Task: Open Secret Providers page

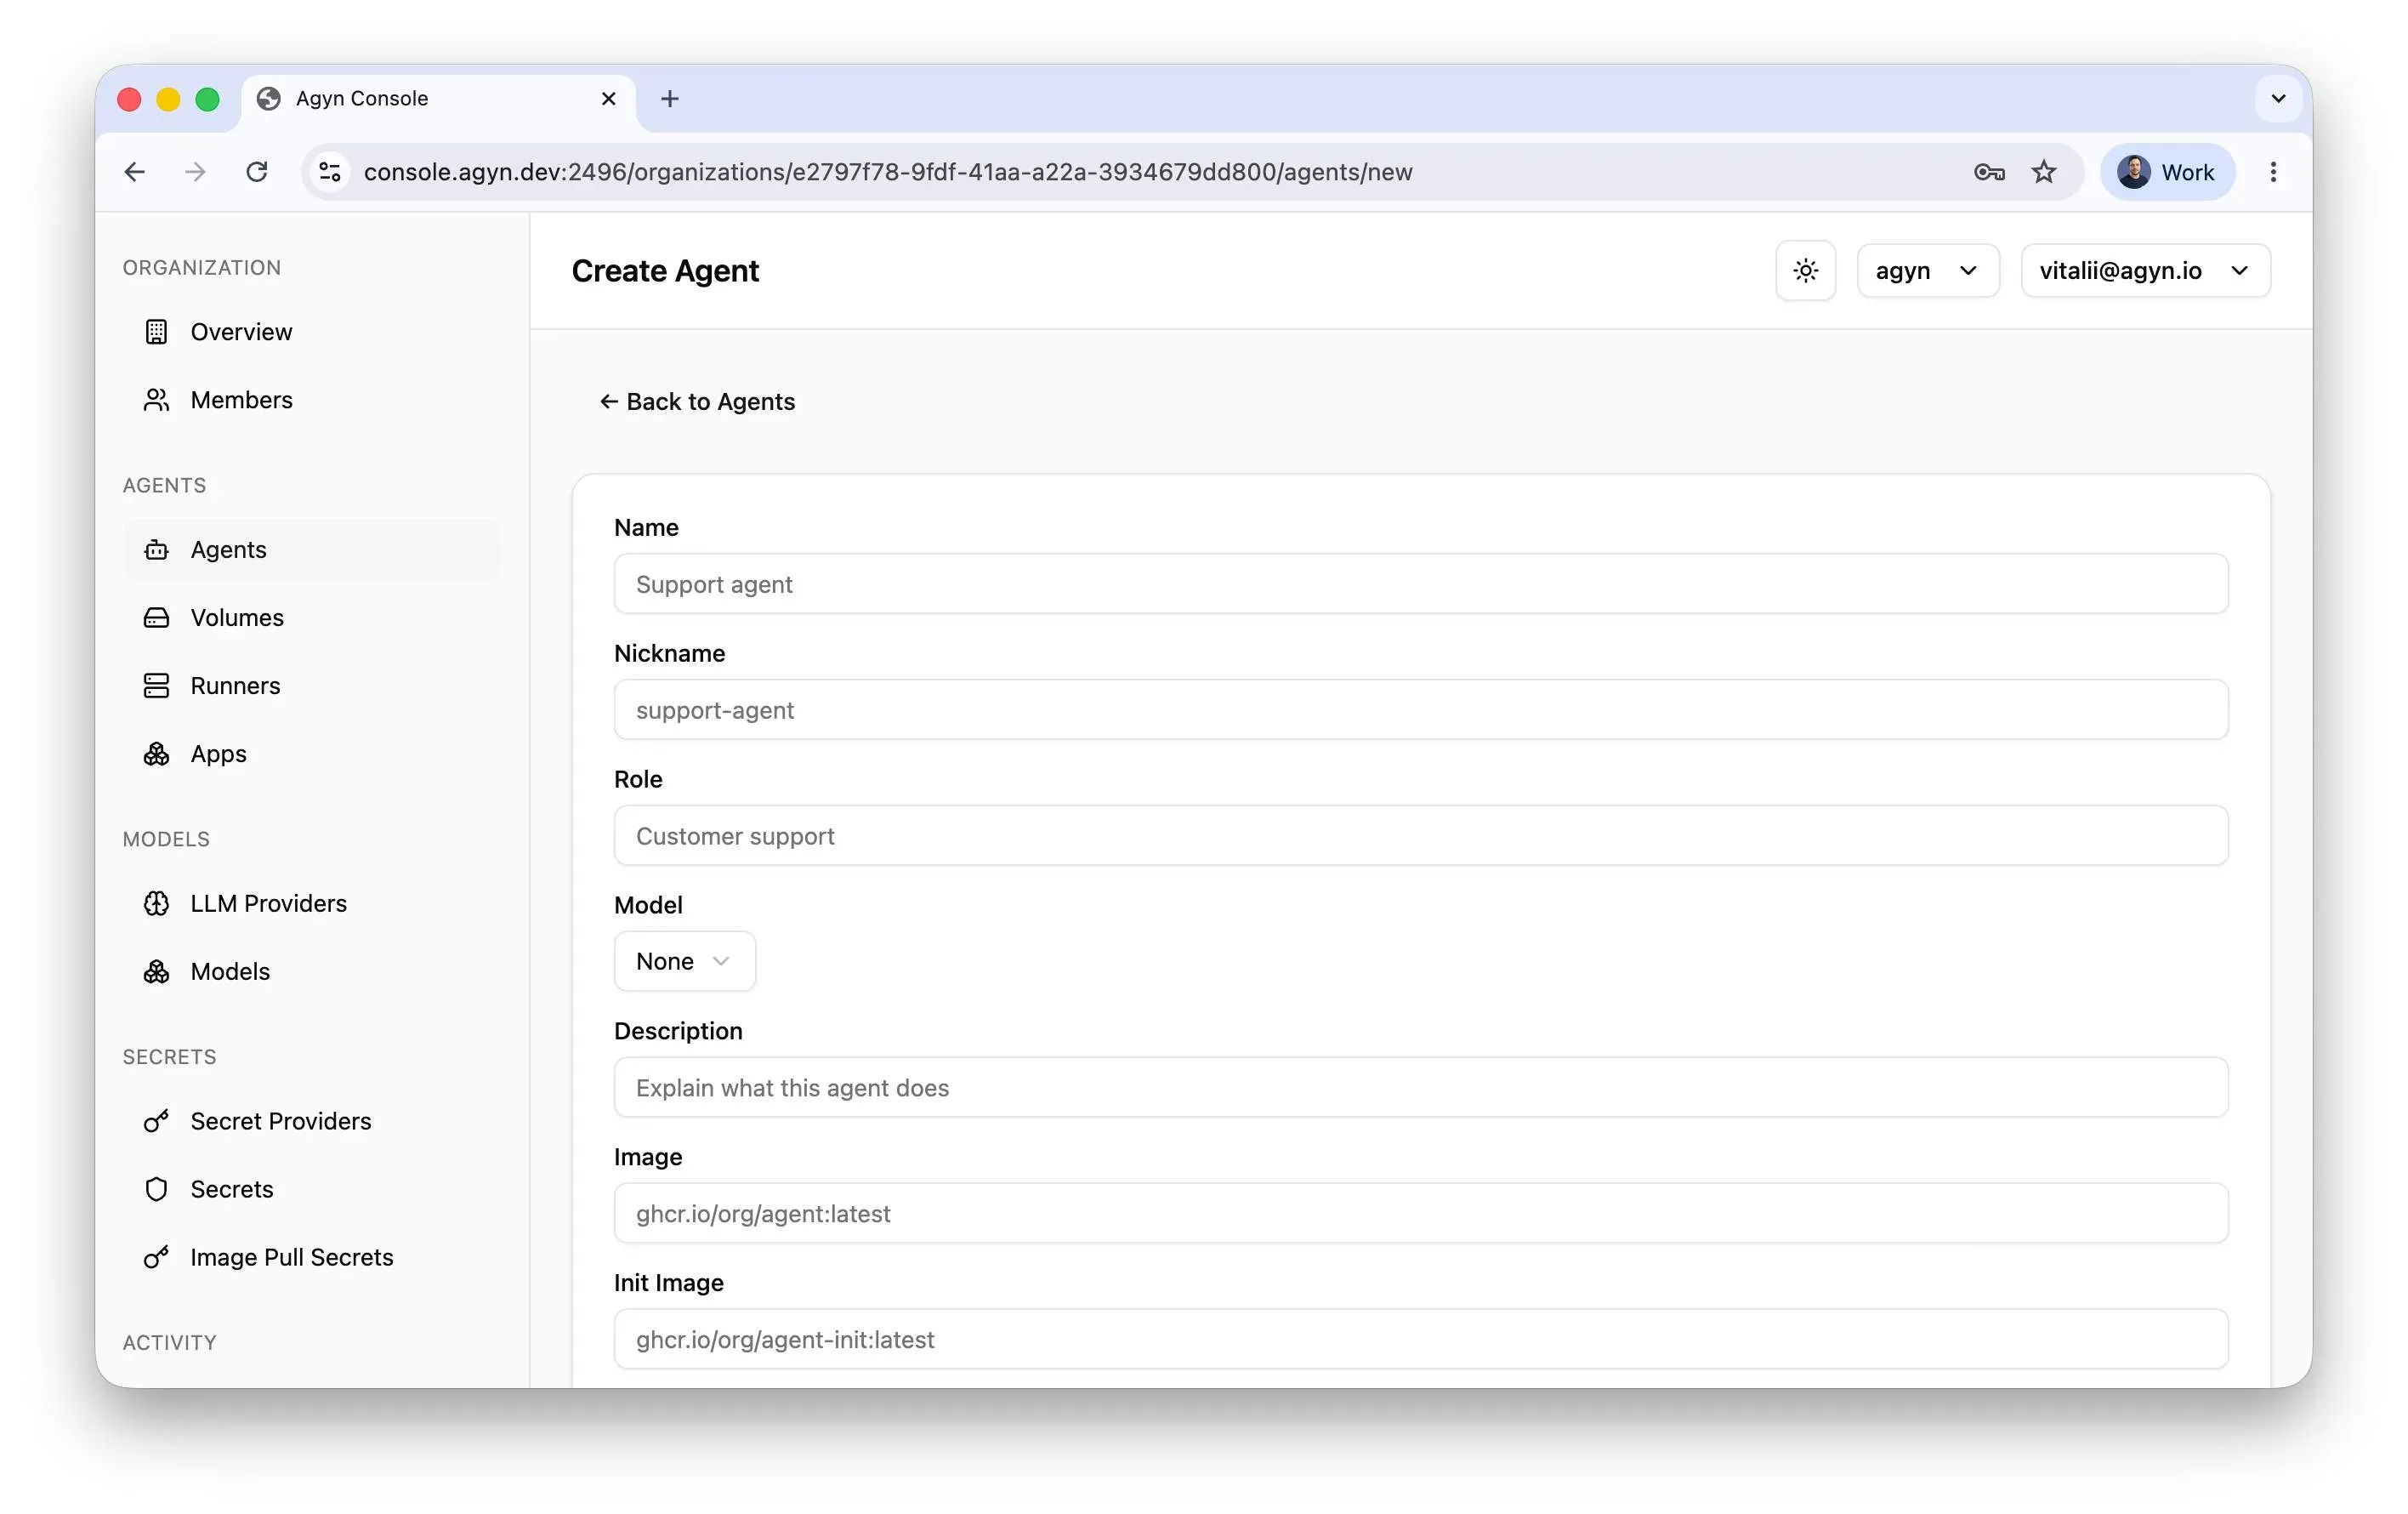Action: pyautogui.click(x=312, y=1122)
